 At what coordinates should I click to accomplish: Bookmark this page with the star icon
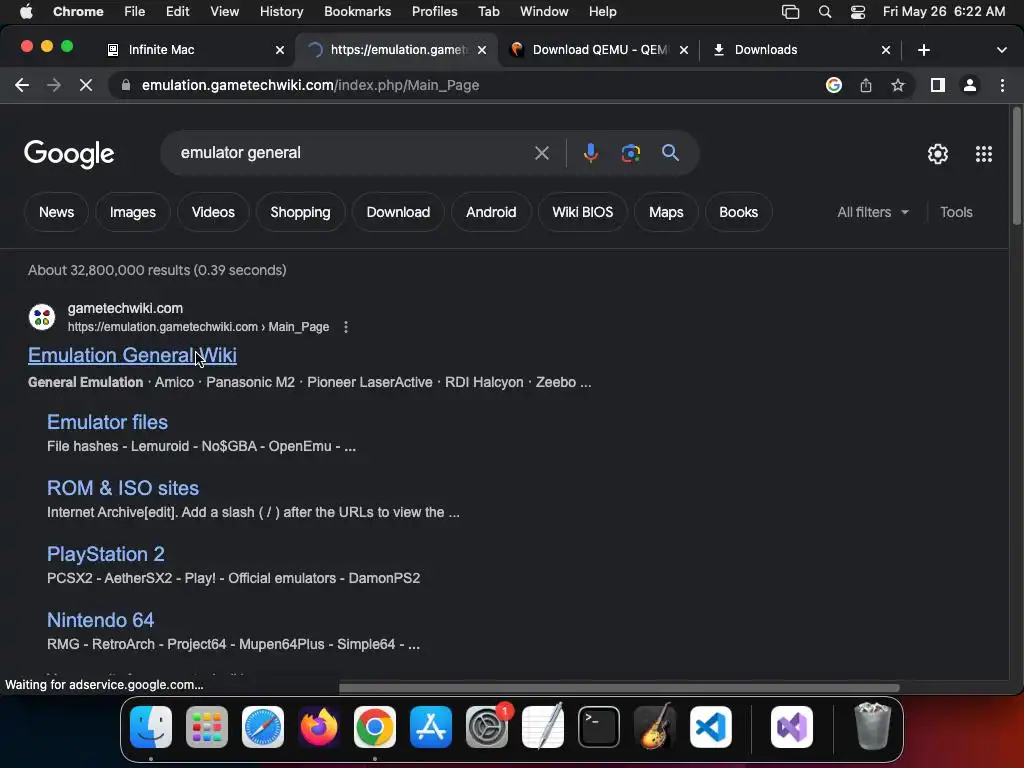898,85
